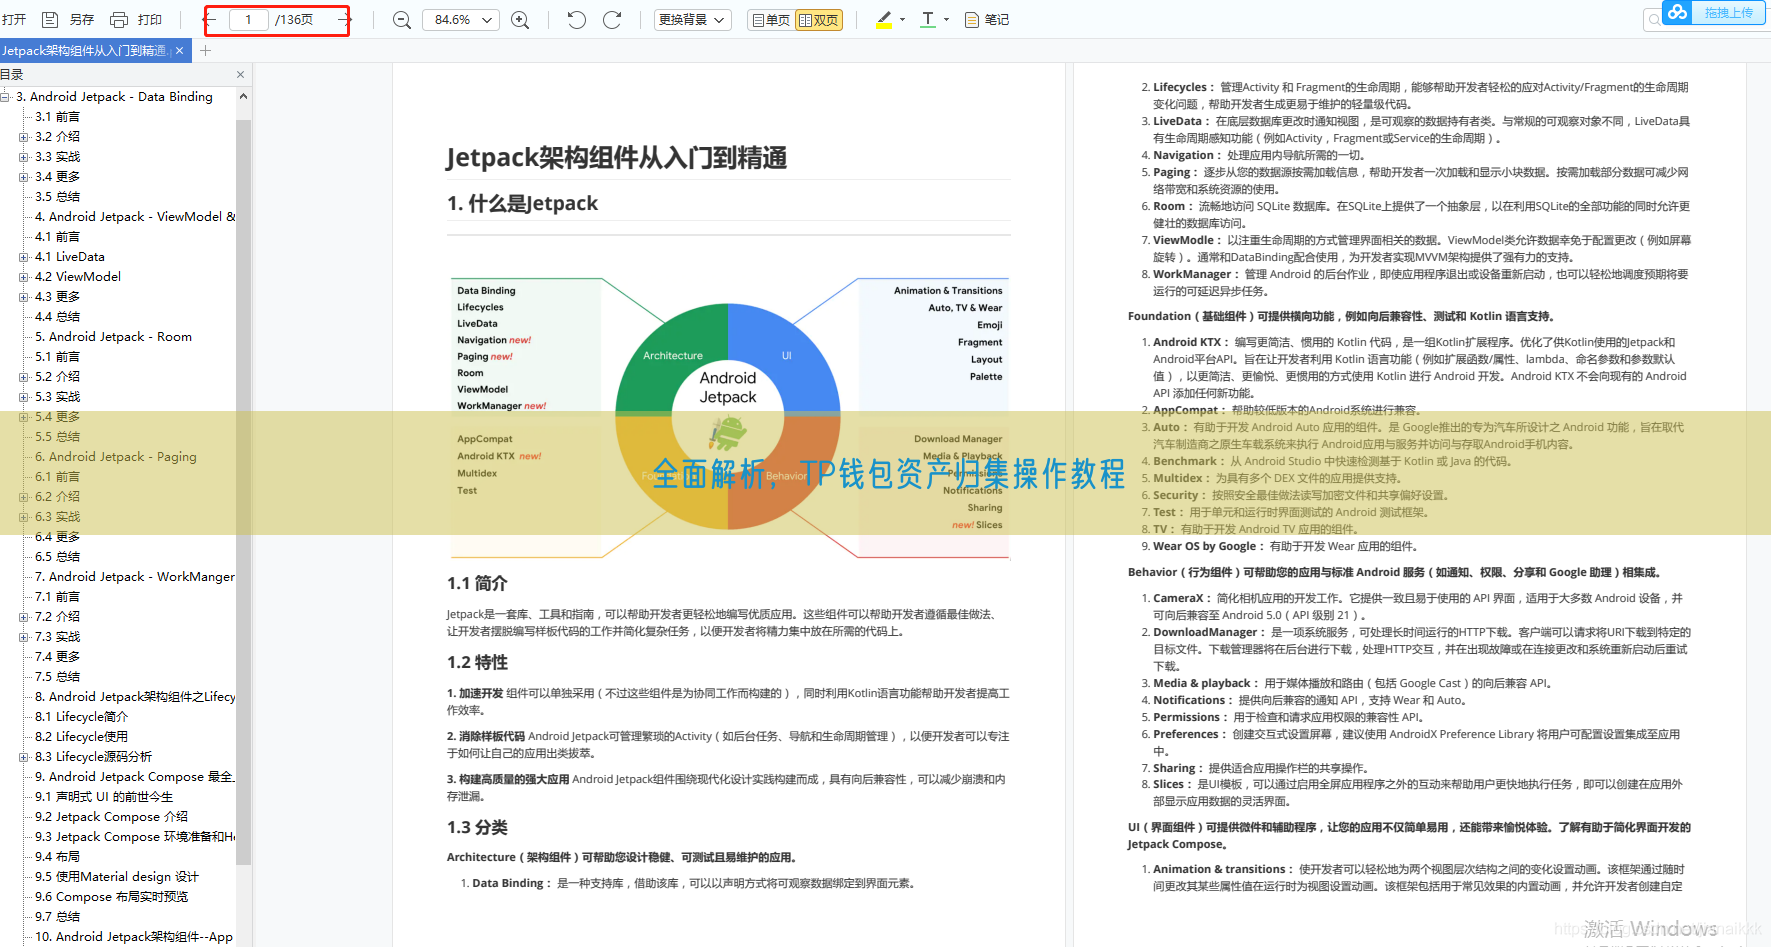Open 8.2 Lifecycle使用 entry

coord(81,737)
